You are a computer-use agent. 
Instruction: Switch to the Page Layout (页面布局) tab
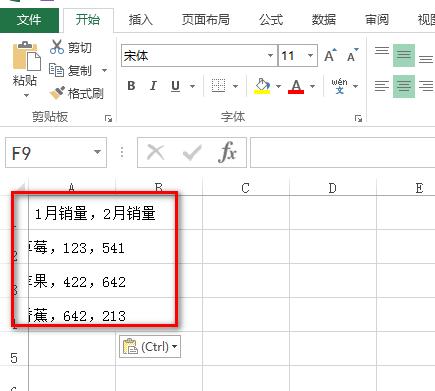[x=205, y=20]
